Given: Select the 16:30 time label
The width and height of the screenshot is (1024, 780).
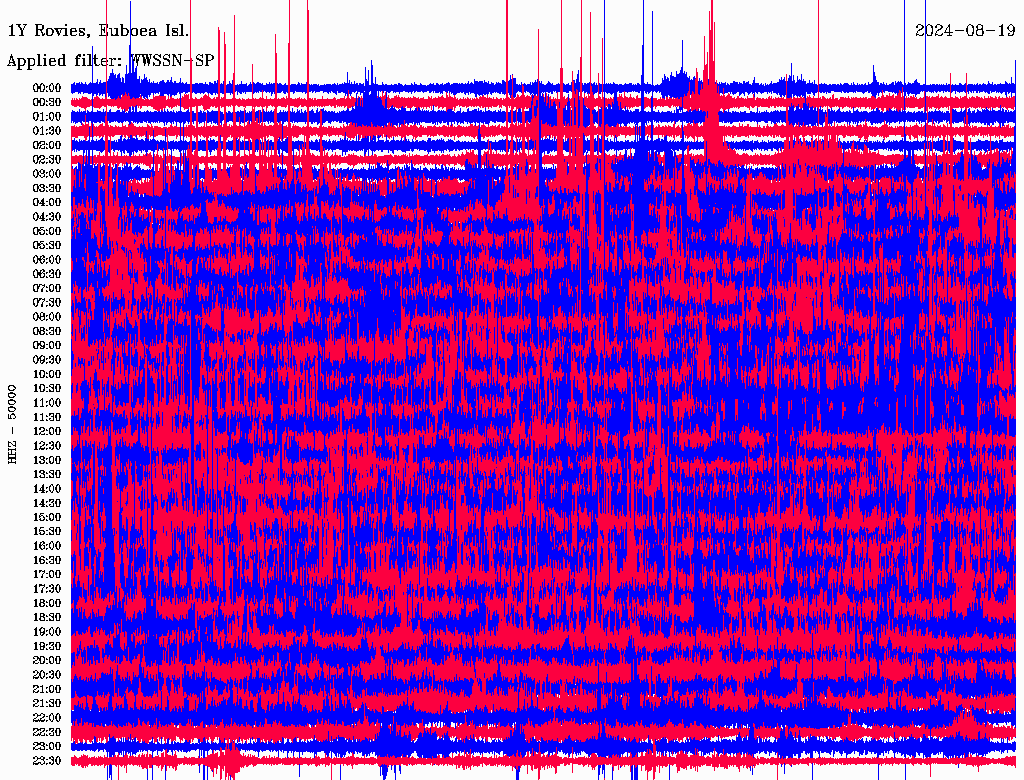Looking at the screenshot, I should [47, 560].
